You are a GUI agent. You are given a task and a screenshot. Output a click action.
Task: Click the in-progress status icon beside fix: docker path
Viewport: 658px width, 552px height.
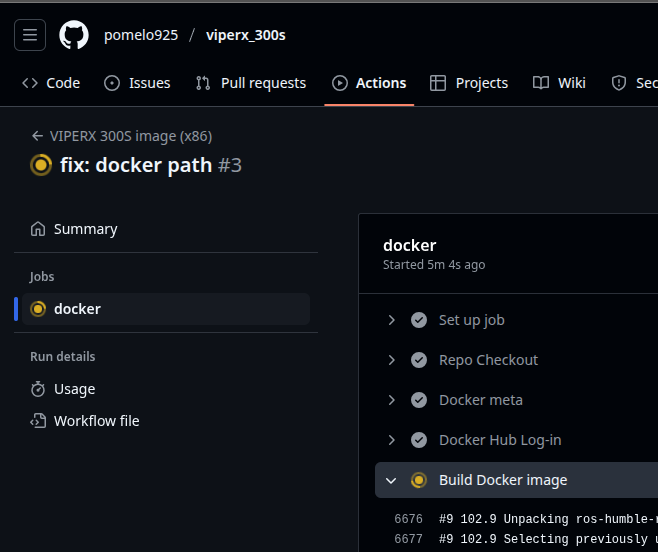[41, 165]
